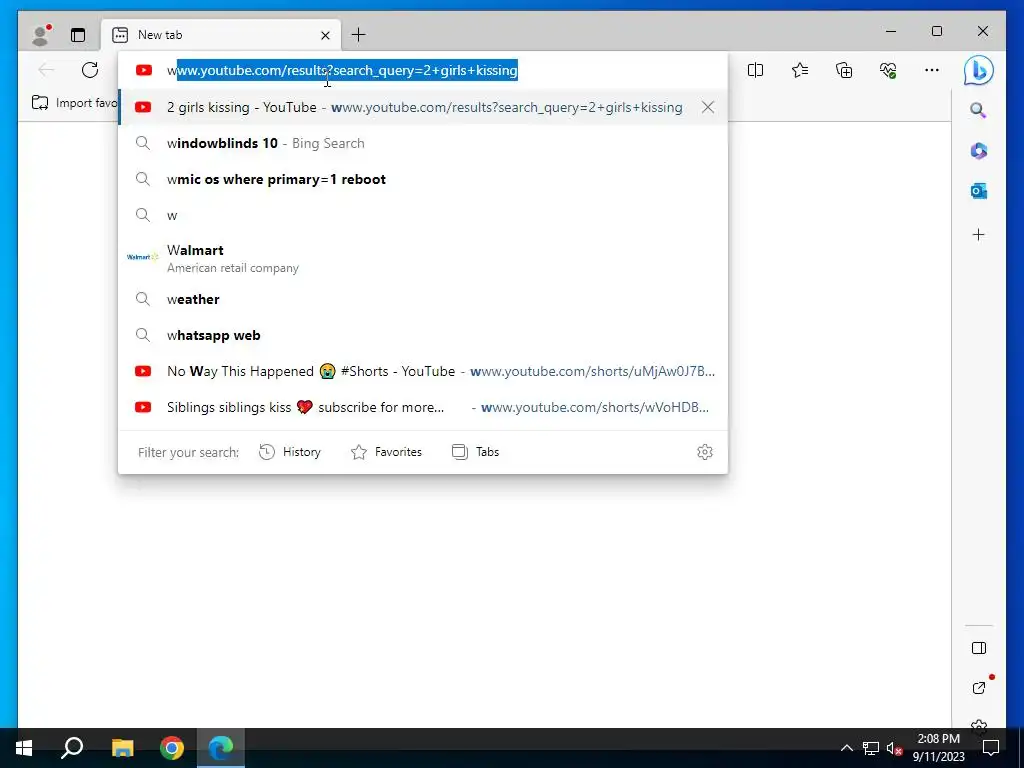Remove the 2 girls kissing suggestion
This screenshot has width=1024, height=768.
[x=708, y=107]
